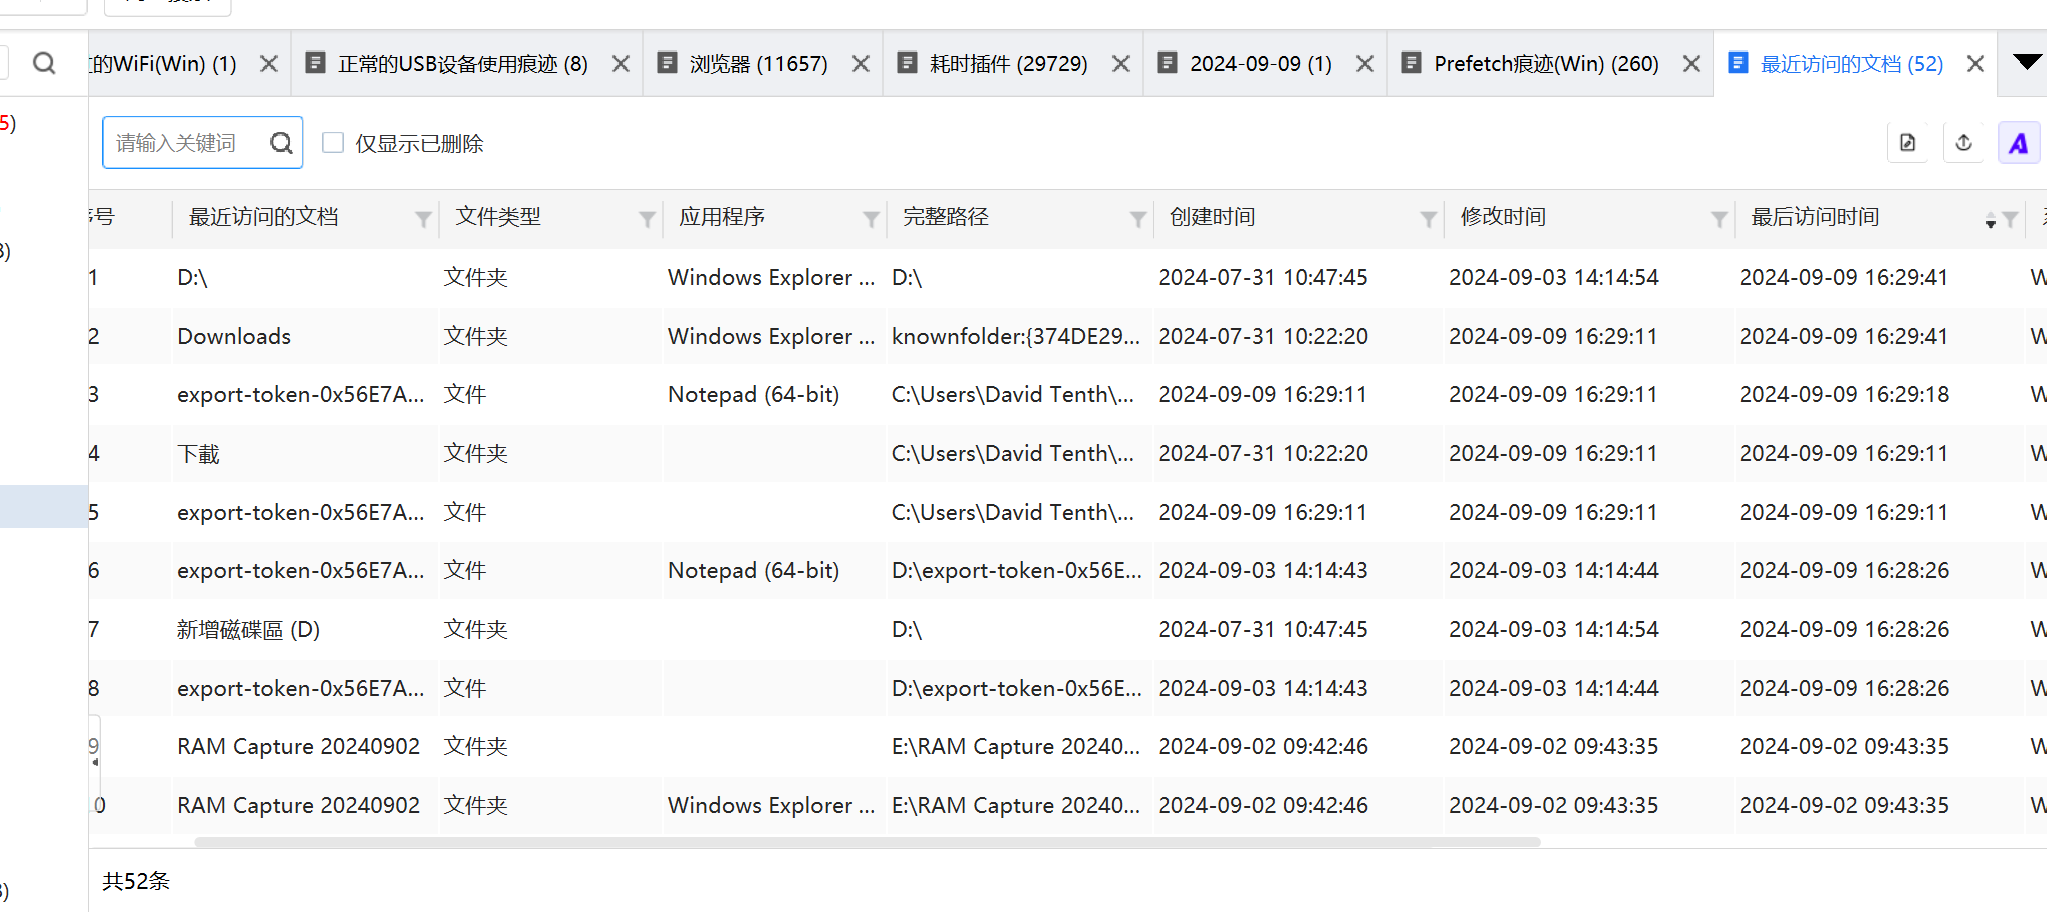This screenshot has width=2047, height=912.
Task: Click the sidebar collapse handle arrow
Action: [95, 761]
